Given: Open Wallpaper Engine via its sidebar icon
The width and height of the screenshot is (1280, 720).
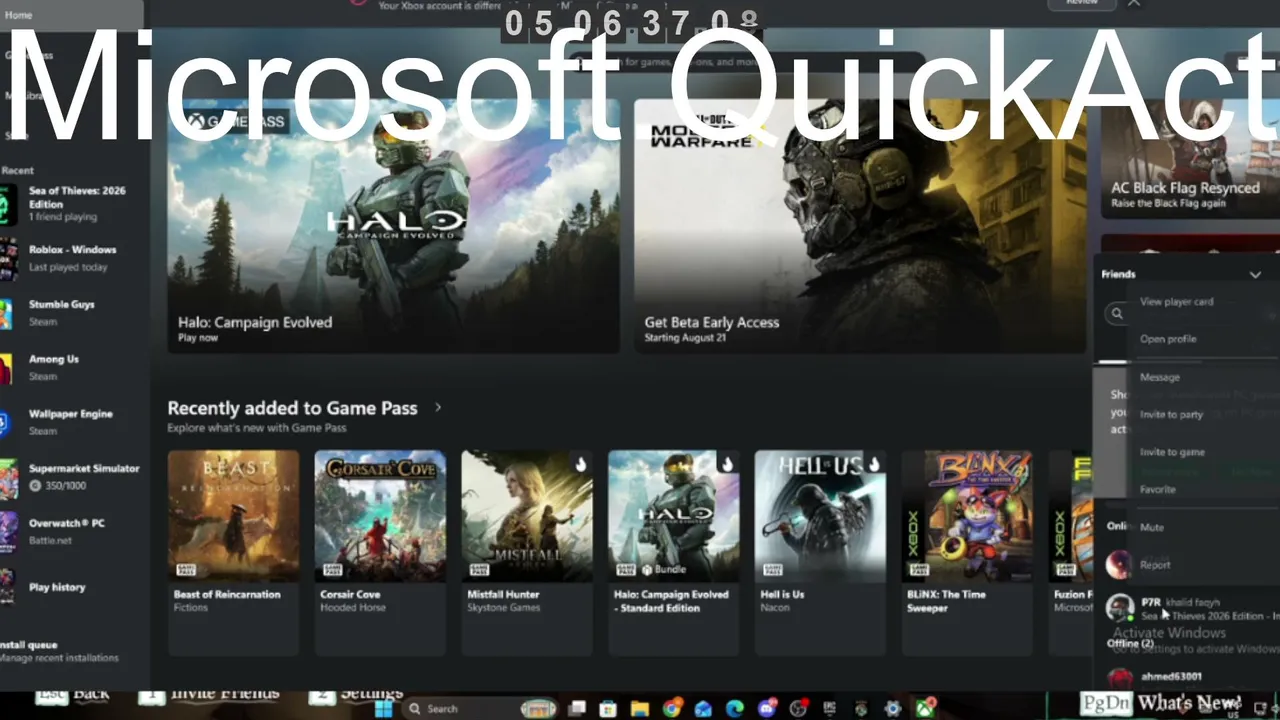Looking at the screenshot, I should pyautogui.click(x=7, y=423).
